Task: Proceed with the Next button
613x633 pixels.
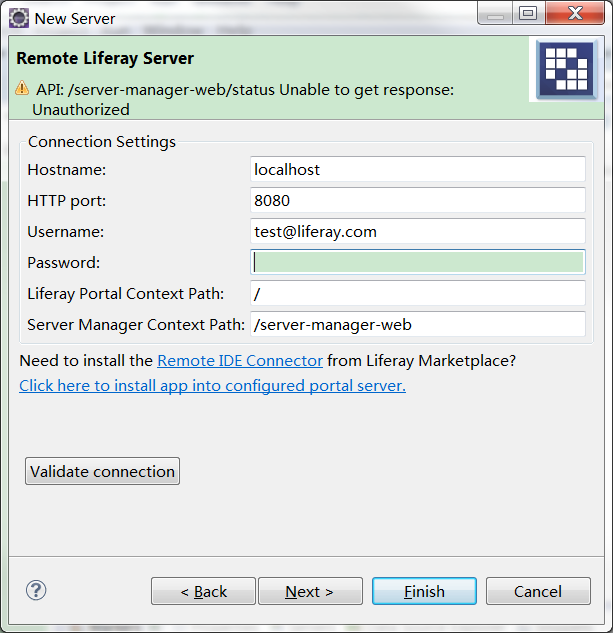Action: (x=310, y=591)
